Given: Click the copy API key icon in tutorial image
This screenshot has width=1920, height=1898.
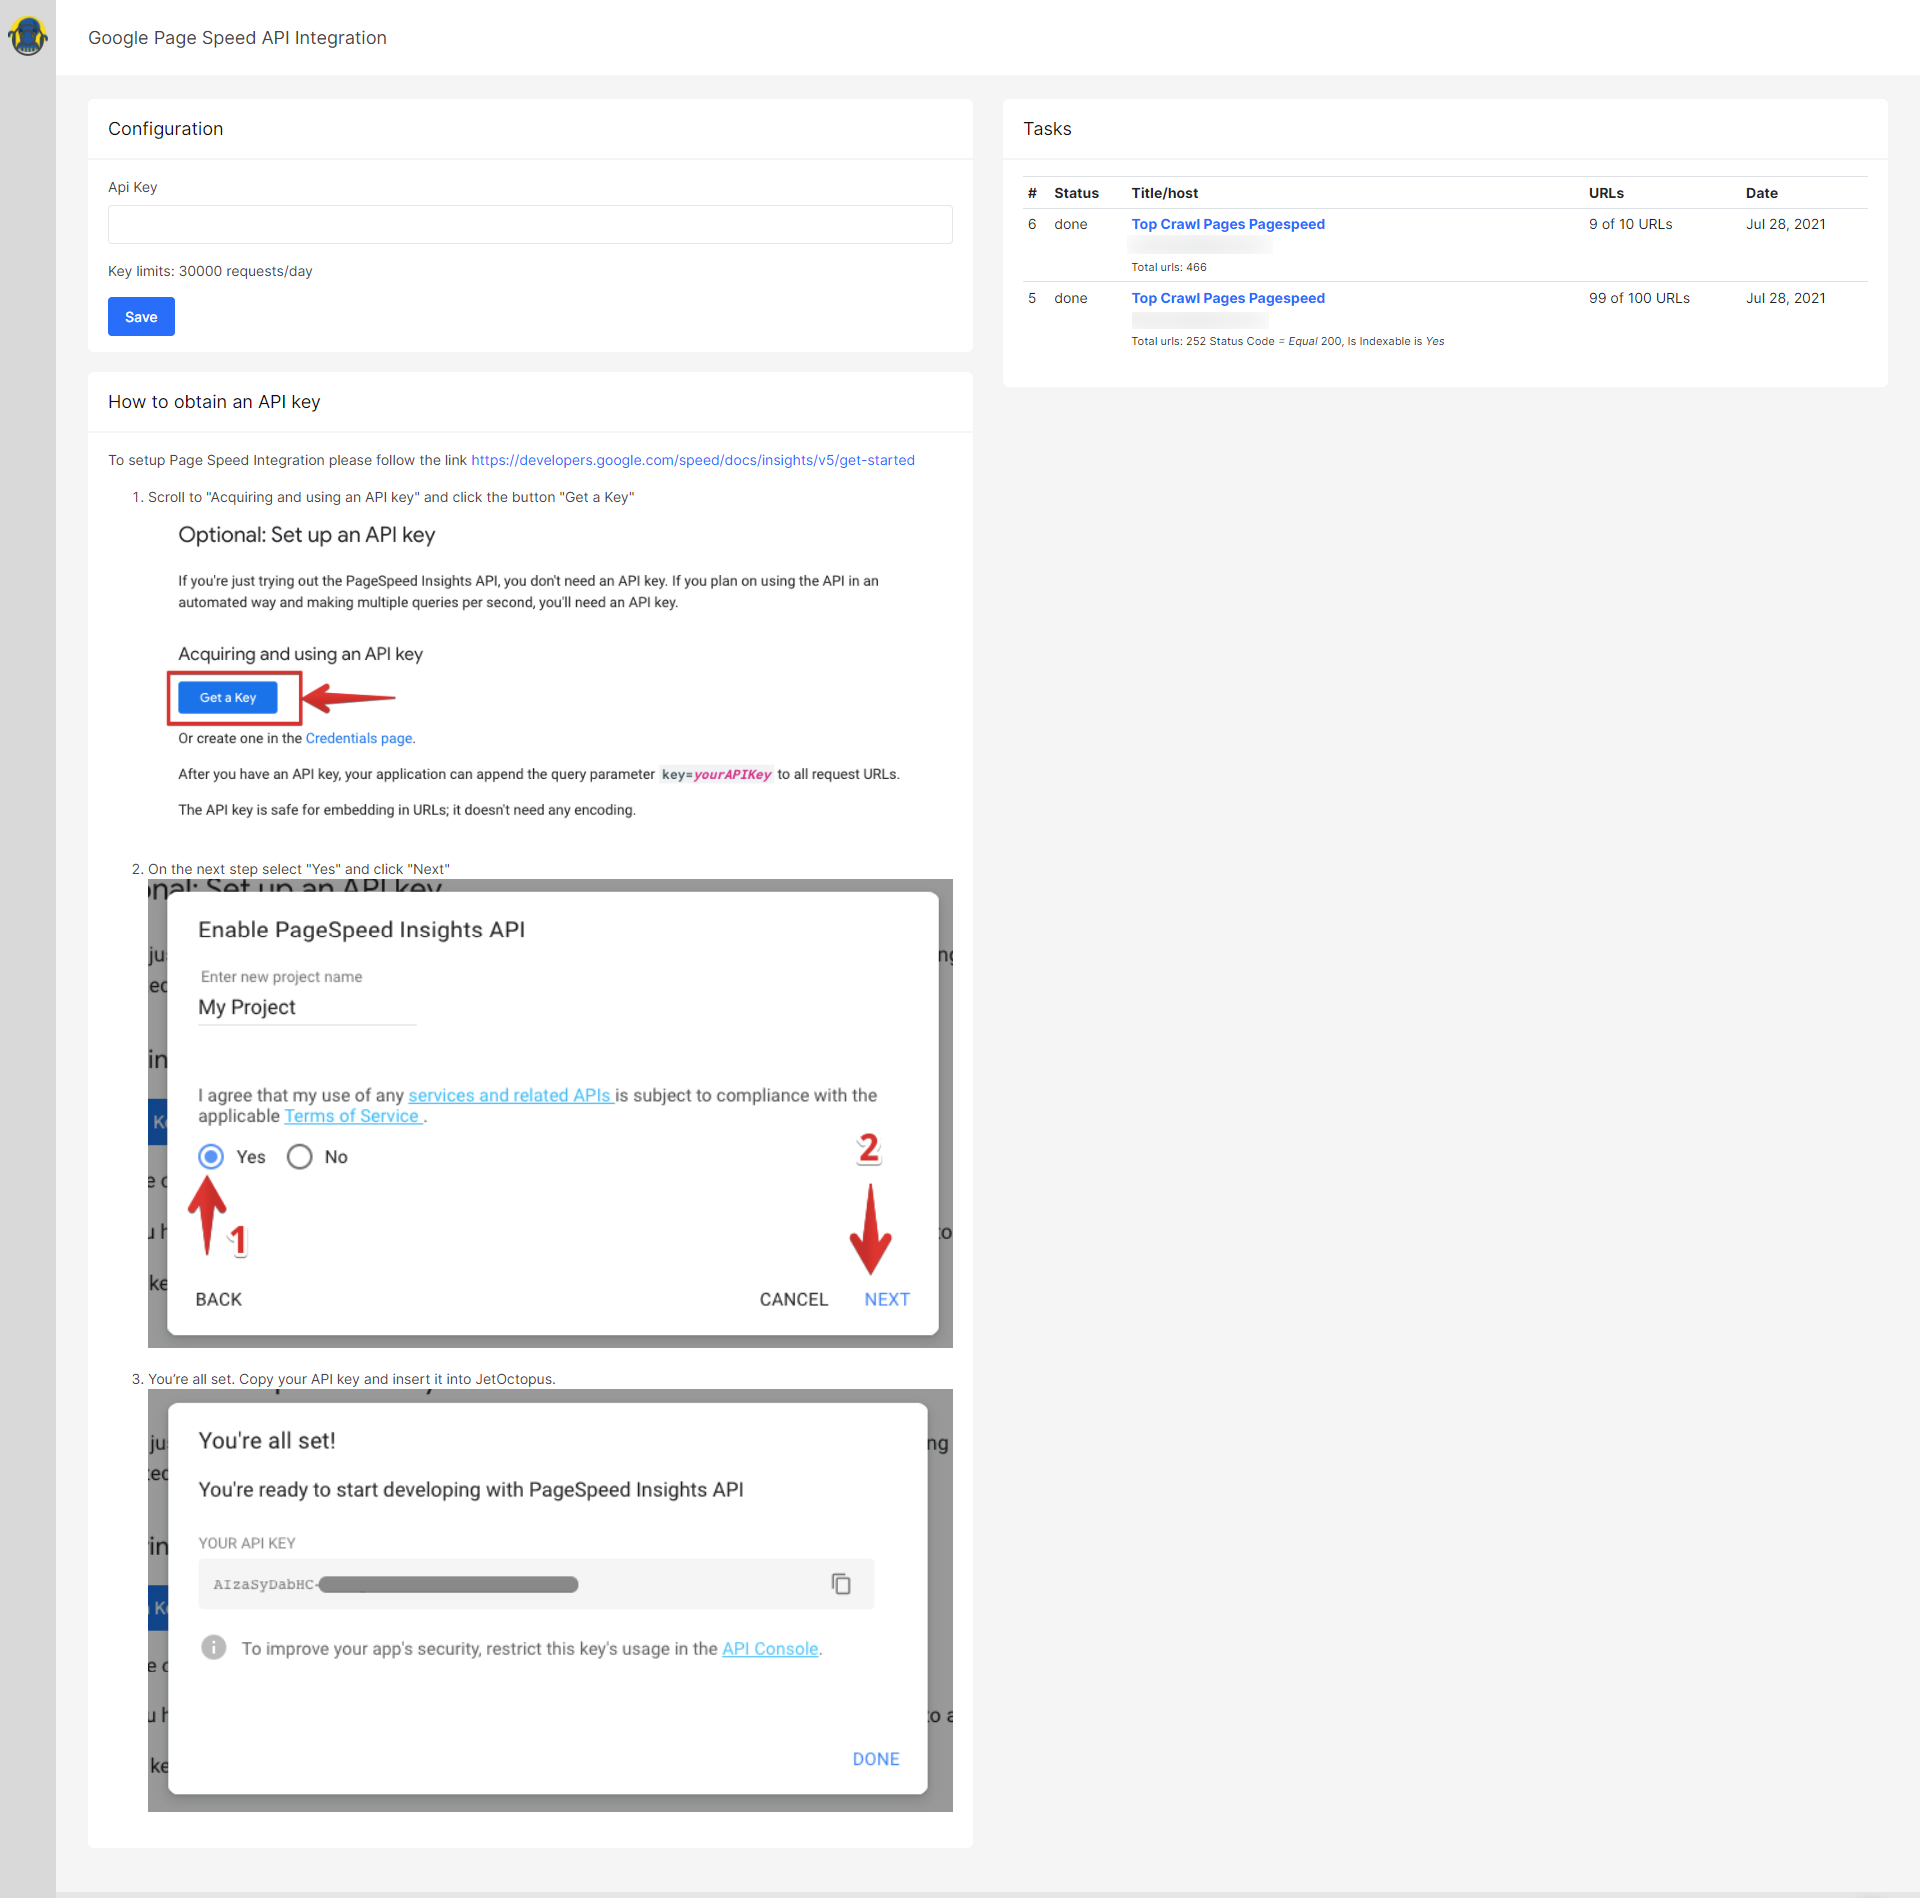Looking at the screenshot, I should [x=841, y=1584].
